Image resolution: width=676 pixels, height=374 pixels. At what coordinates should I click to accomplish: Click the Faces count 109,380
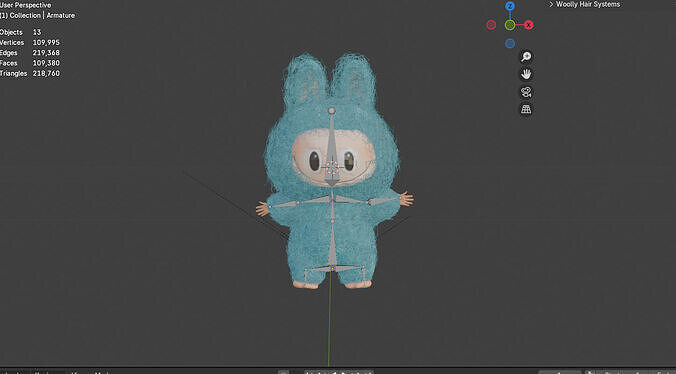[x=46, y=63]
